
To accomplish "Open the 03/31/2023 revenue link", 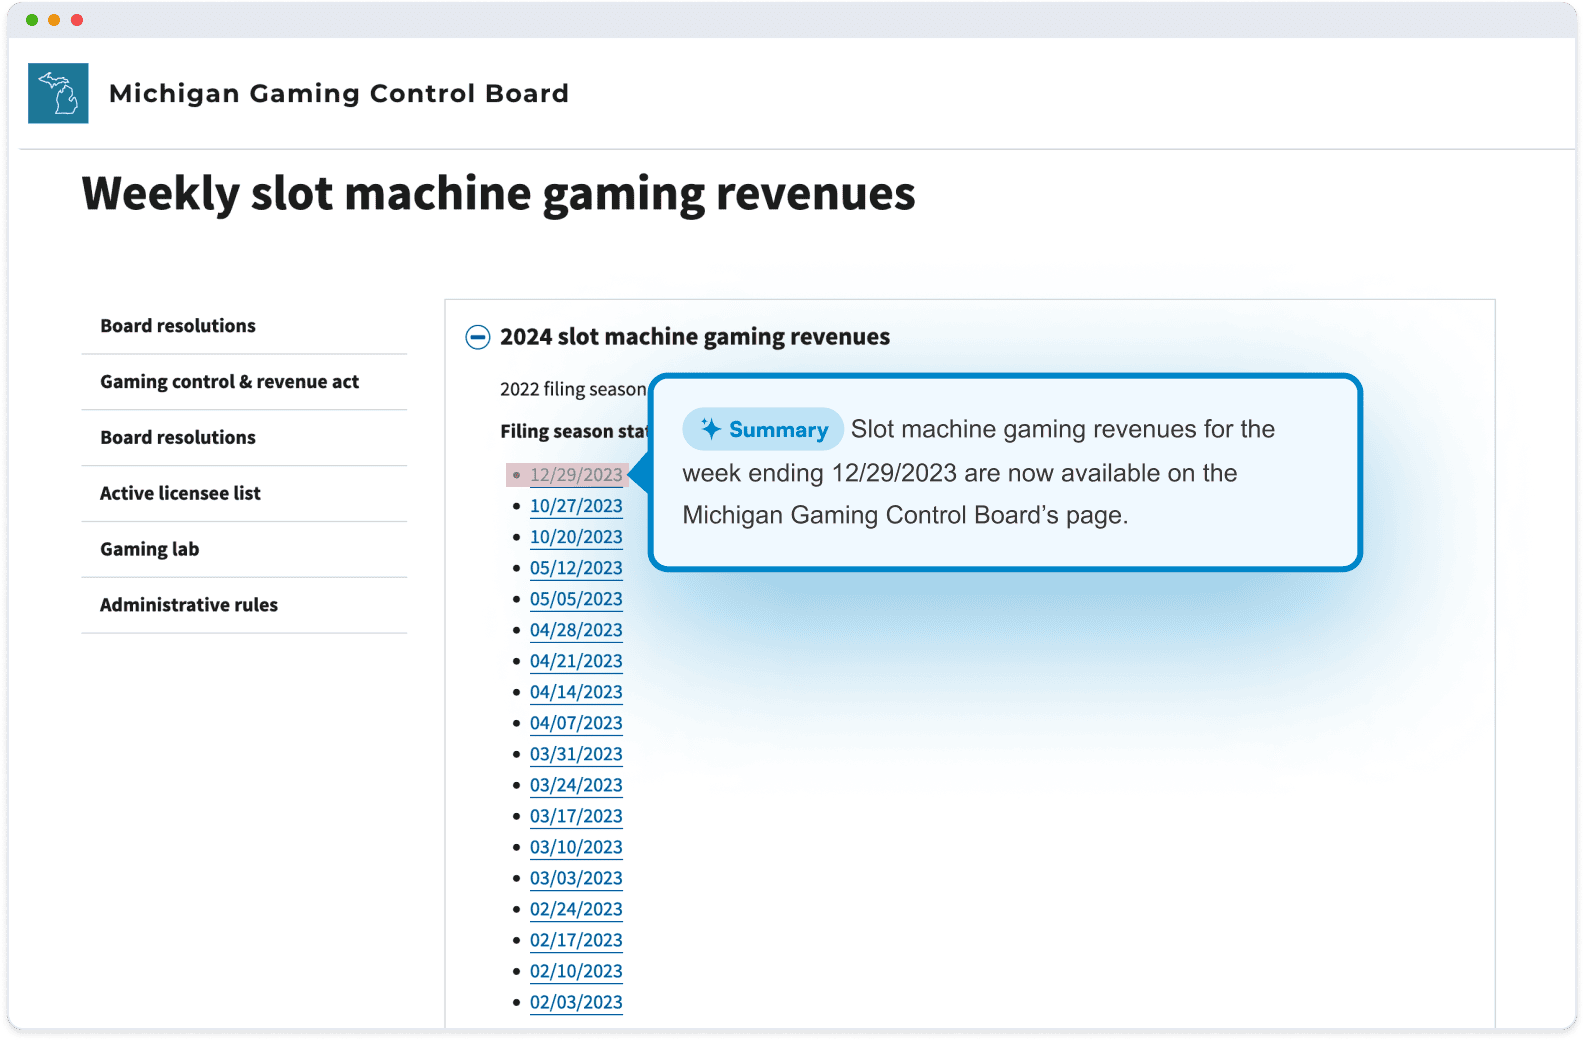I will tap(576, 754).
